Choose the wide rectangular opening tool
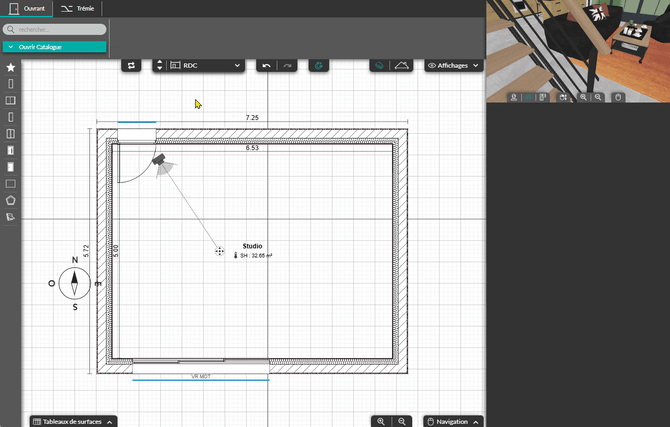 click(x=11, y=184)
